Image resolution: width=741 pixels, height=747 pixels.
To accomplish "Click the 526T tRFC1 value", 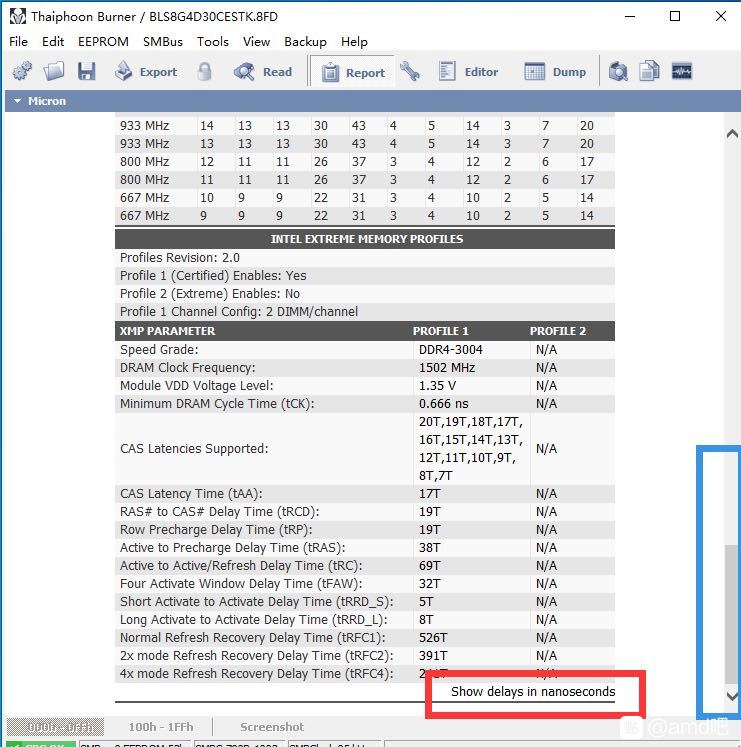I will (x=433, y=638).
